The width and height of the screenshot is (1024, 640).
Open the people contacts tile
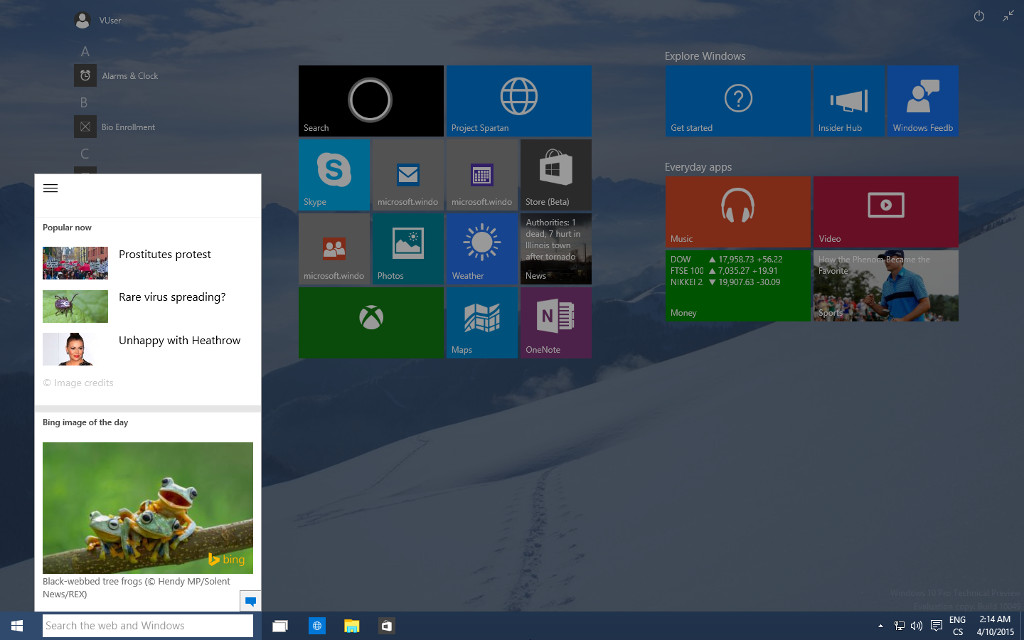pyautogui.click(x=334, y=249)
